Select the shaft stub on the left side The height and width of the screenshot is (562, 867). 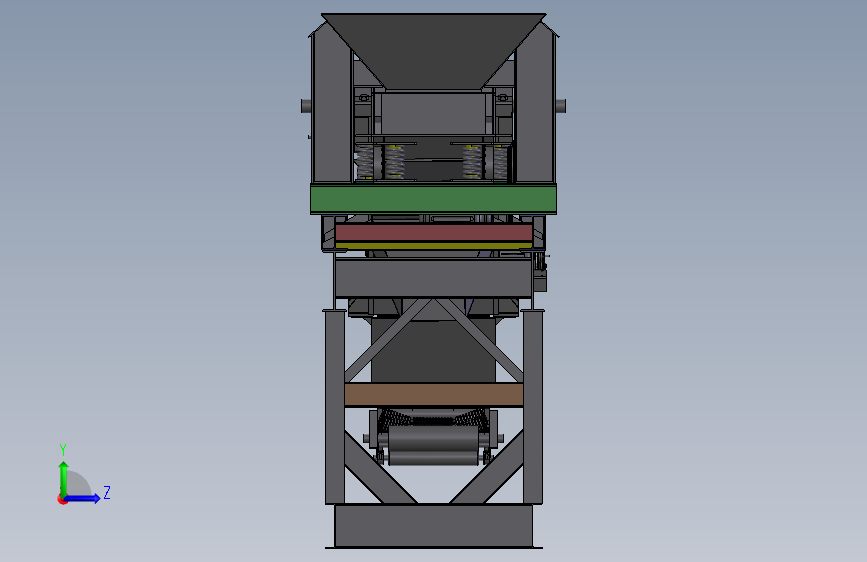tap(306, 106)
